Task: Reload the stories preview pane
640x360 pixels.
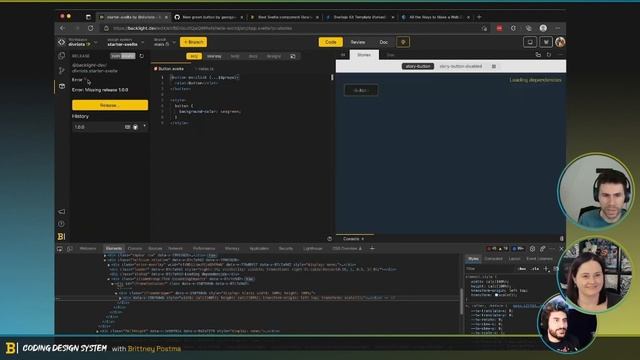Action: [549, 55]
